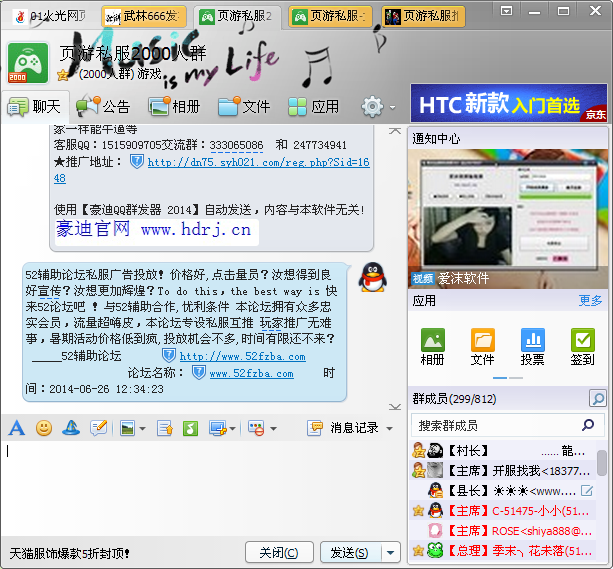
Task: Click the 豪迪官网 www.hdrj.cn image
Action: (157, 232)
